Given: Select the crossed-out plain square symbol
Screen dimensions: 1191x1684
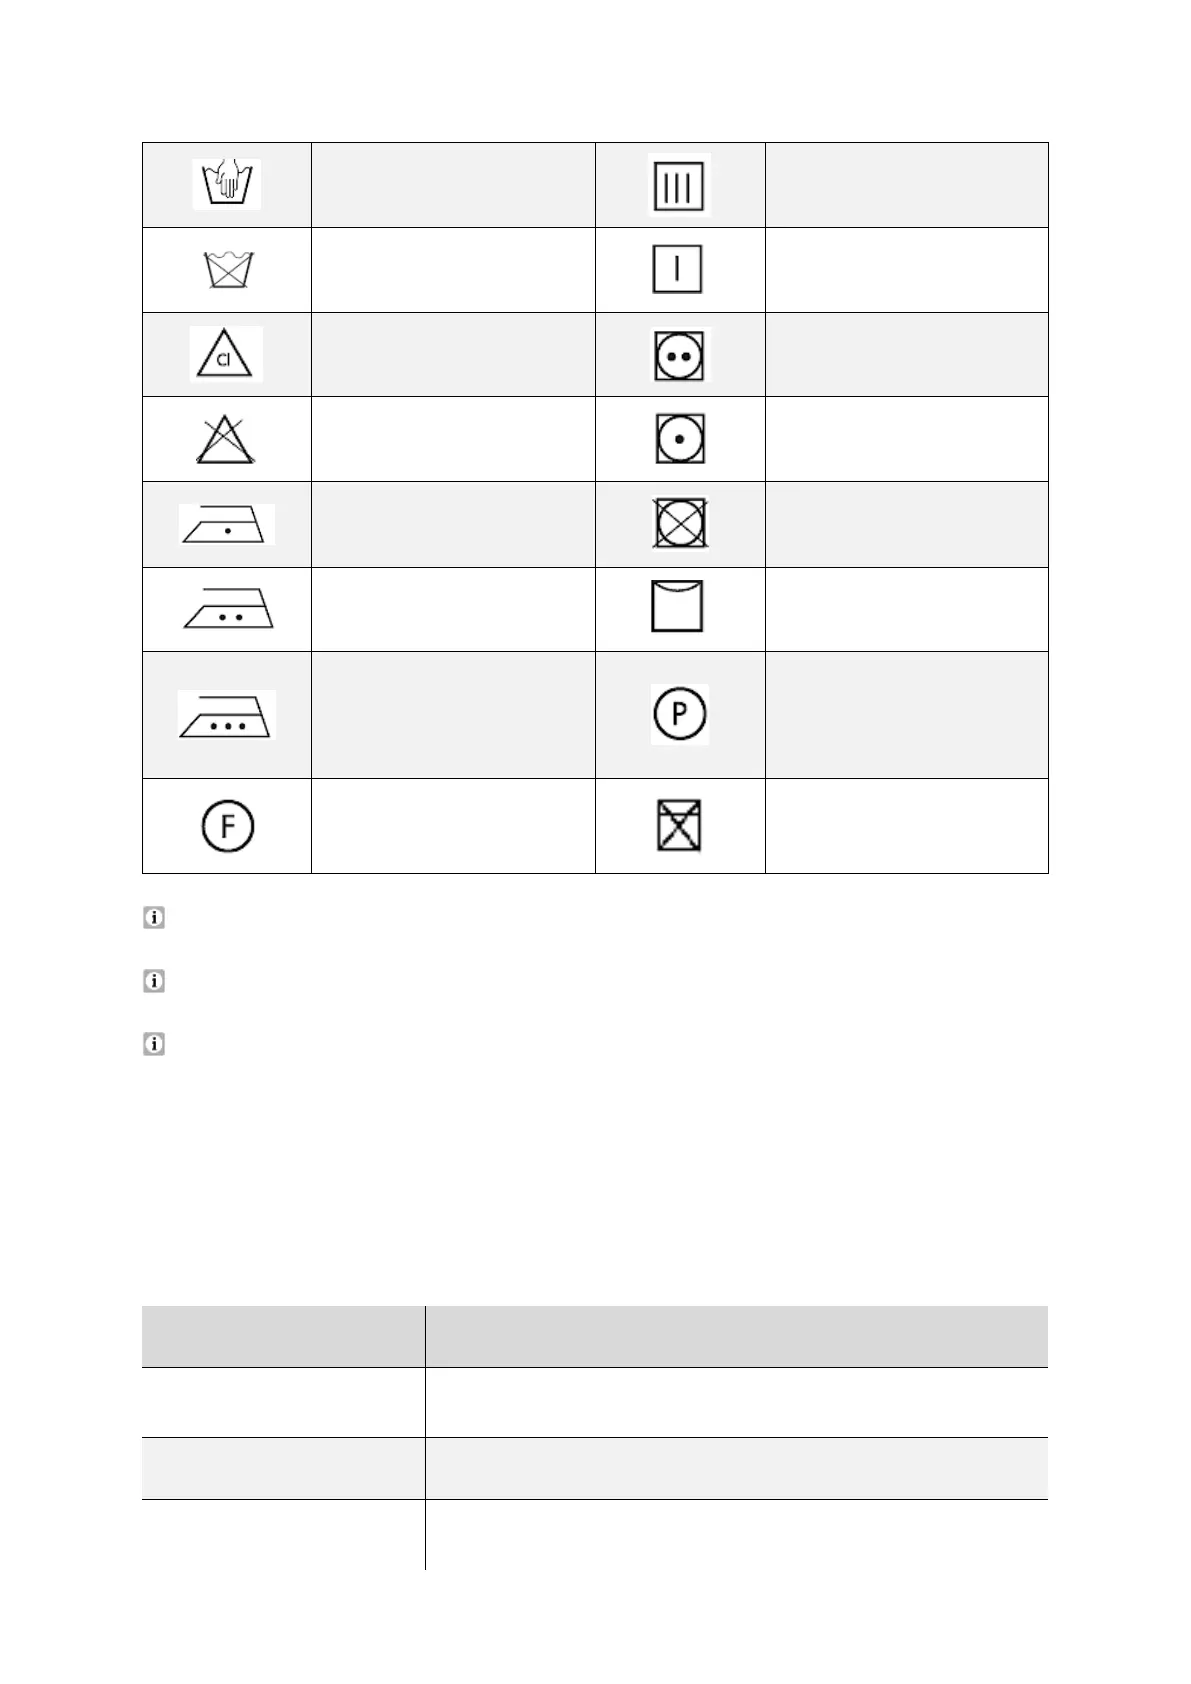Looking at the screenshot, I should (x=679, y=826).
